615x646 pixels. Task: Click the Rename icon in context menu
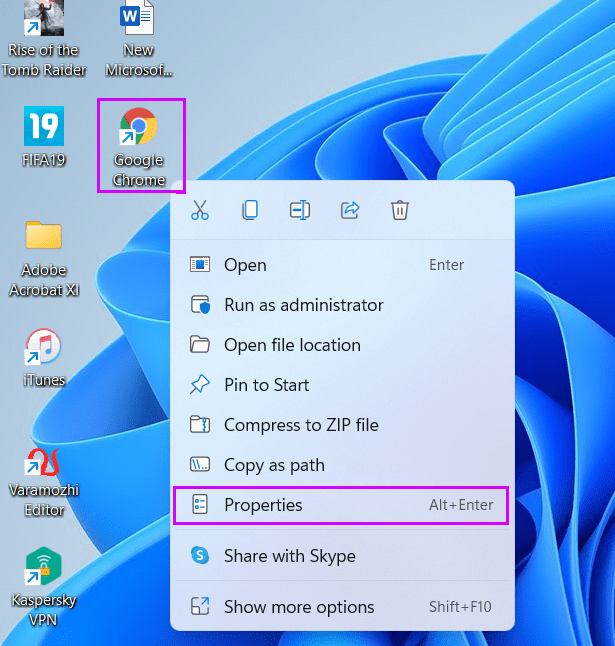click(x=300, y=210)
